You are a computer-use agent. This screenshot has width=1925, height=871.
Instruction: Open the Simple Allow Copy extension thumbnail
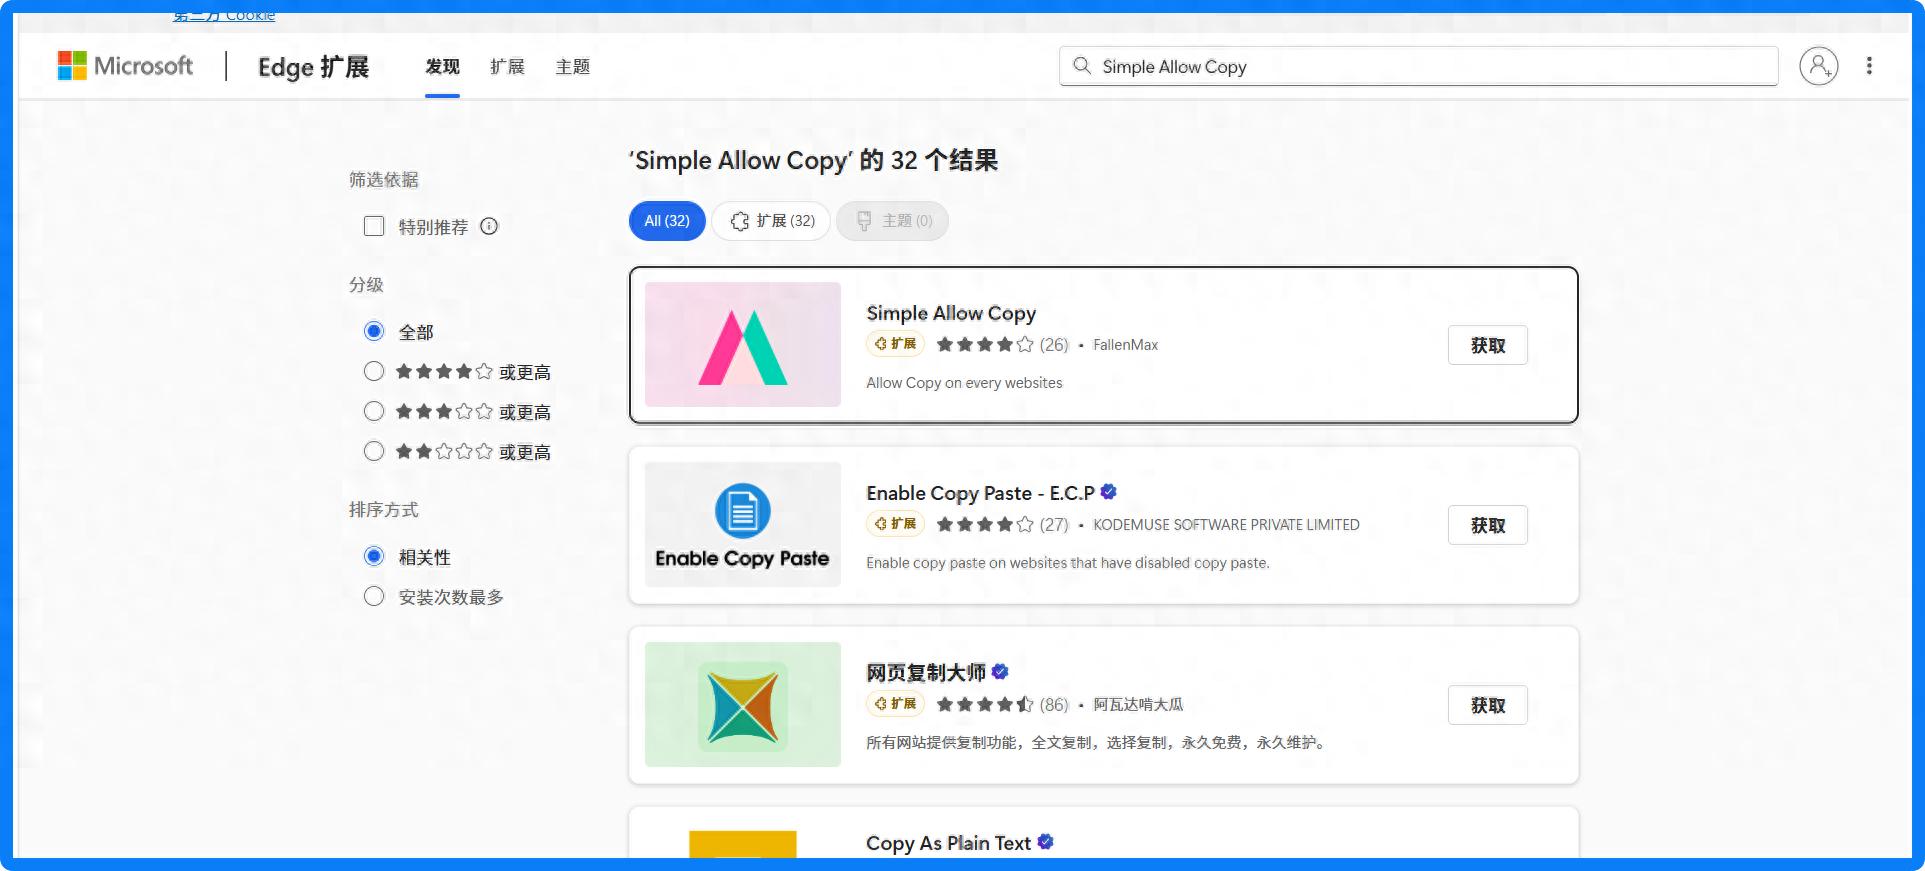click(742, 344)
